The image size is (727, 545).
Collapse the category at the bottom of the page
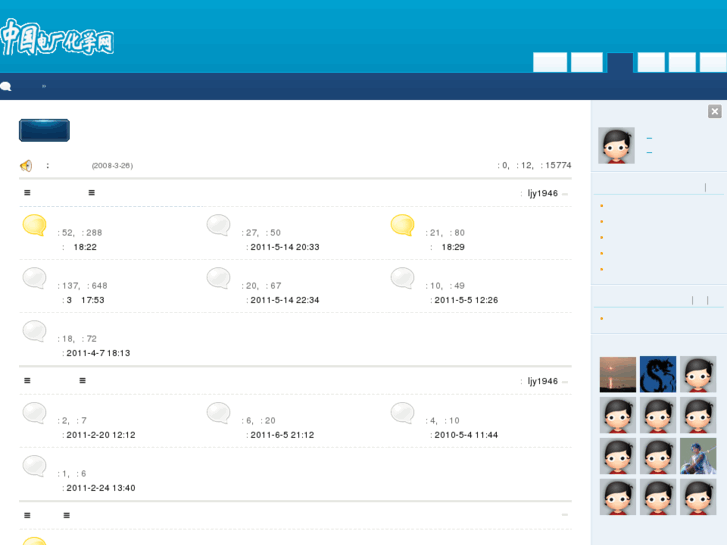click(x=565, y=515)
